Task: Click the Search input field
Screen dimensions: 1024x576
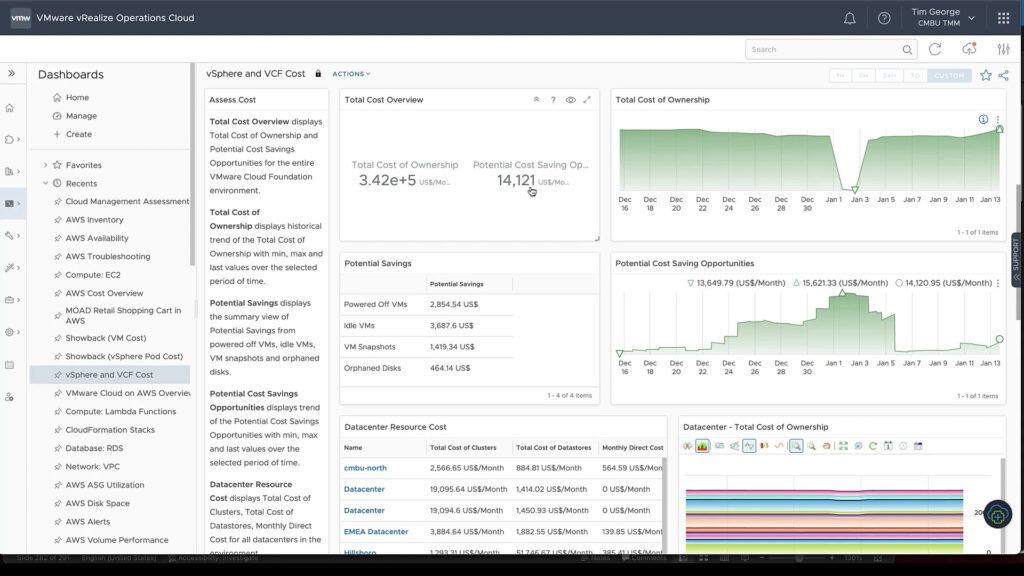Action: 824,50
